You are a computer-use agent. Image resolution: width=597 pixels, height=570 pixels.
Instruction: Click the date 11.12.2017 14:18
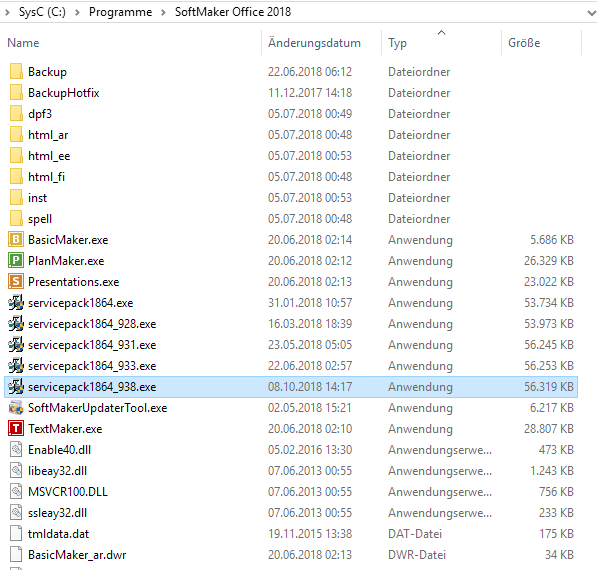pyautogui.click(x=310, y=93)
